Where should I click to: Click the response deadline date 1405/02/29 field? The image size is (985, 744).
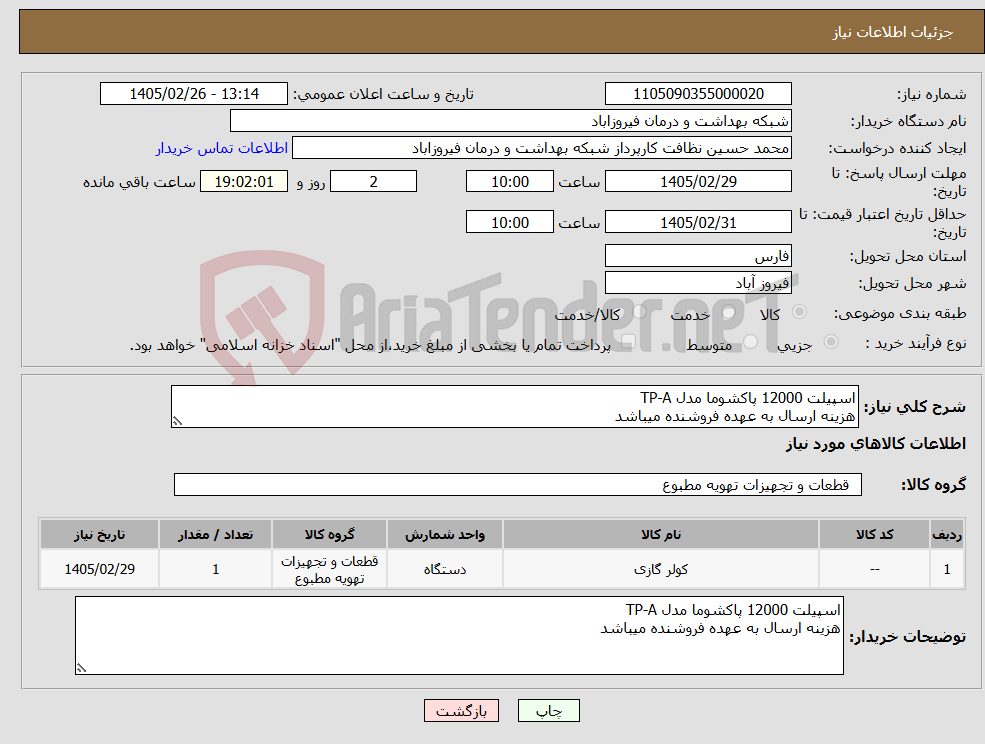(698, 182)
